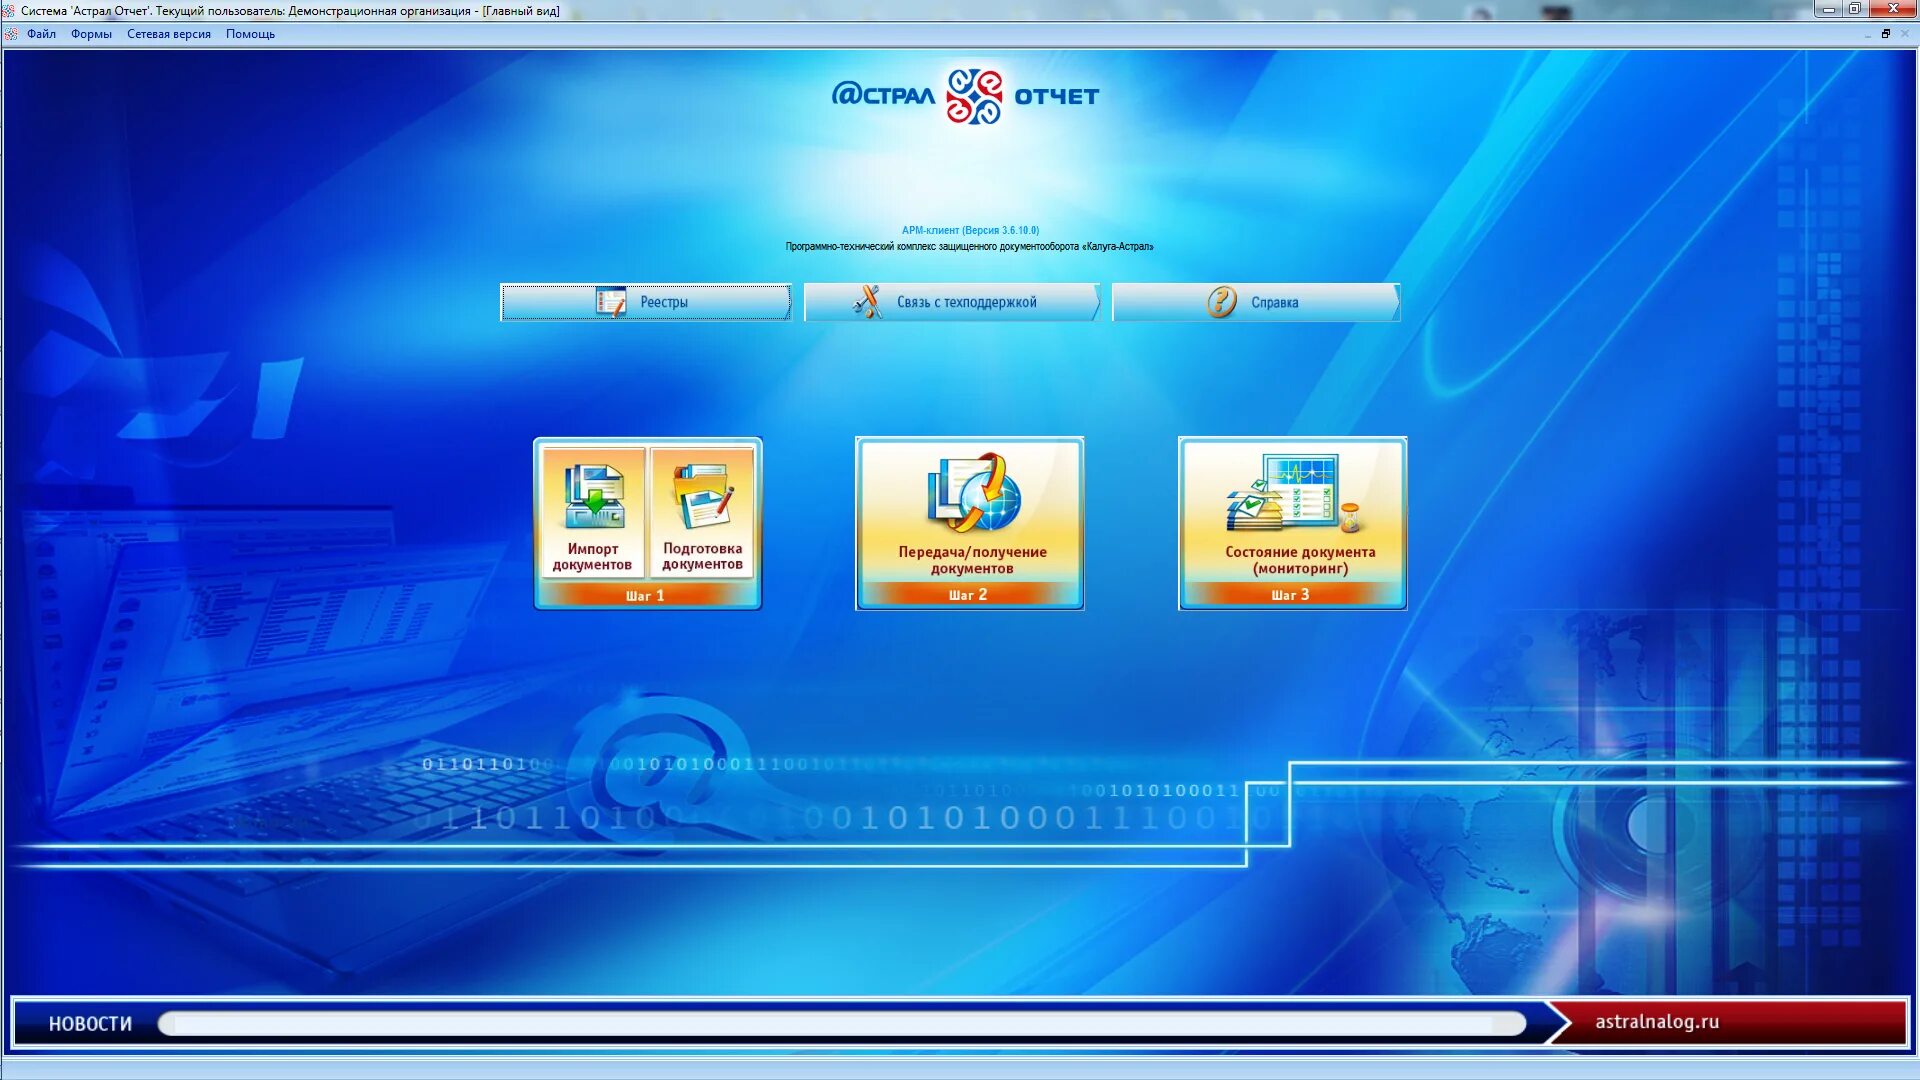Viewport: 1920px width, 1080px height.
Task: Click the Астрал Отчет logo emblem
Action: pos(974,96)
